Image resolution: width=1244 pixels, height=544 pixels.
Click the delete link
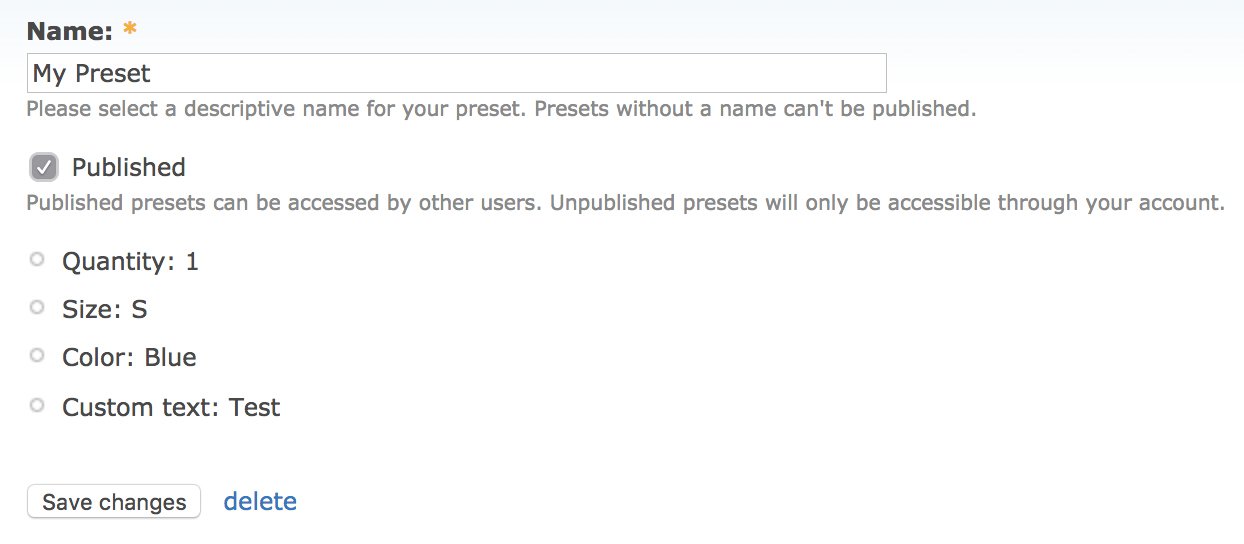point(260,501)
